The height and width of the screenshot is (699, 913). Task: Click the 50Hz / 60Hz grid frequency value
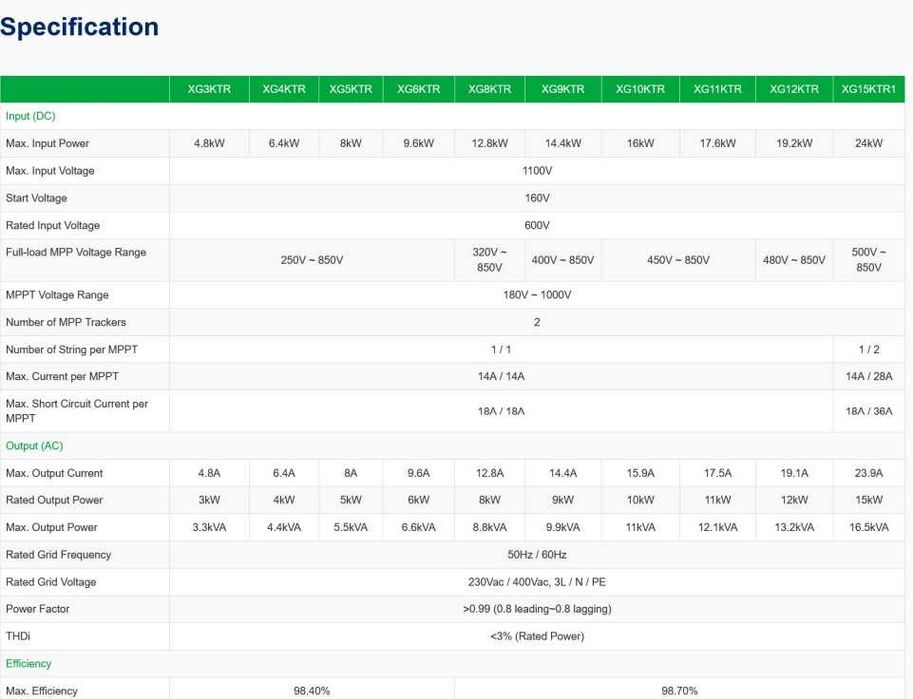[x=537, y=555]
